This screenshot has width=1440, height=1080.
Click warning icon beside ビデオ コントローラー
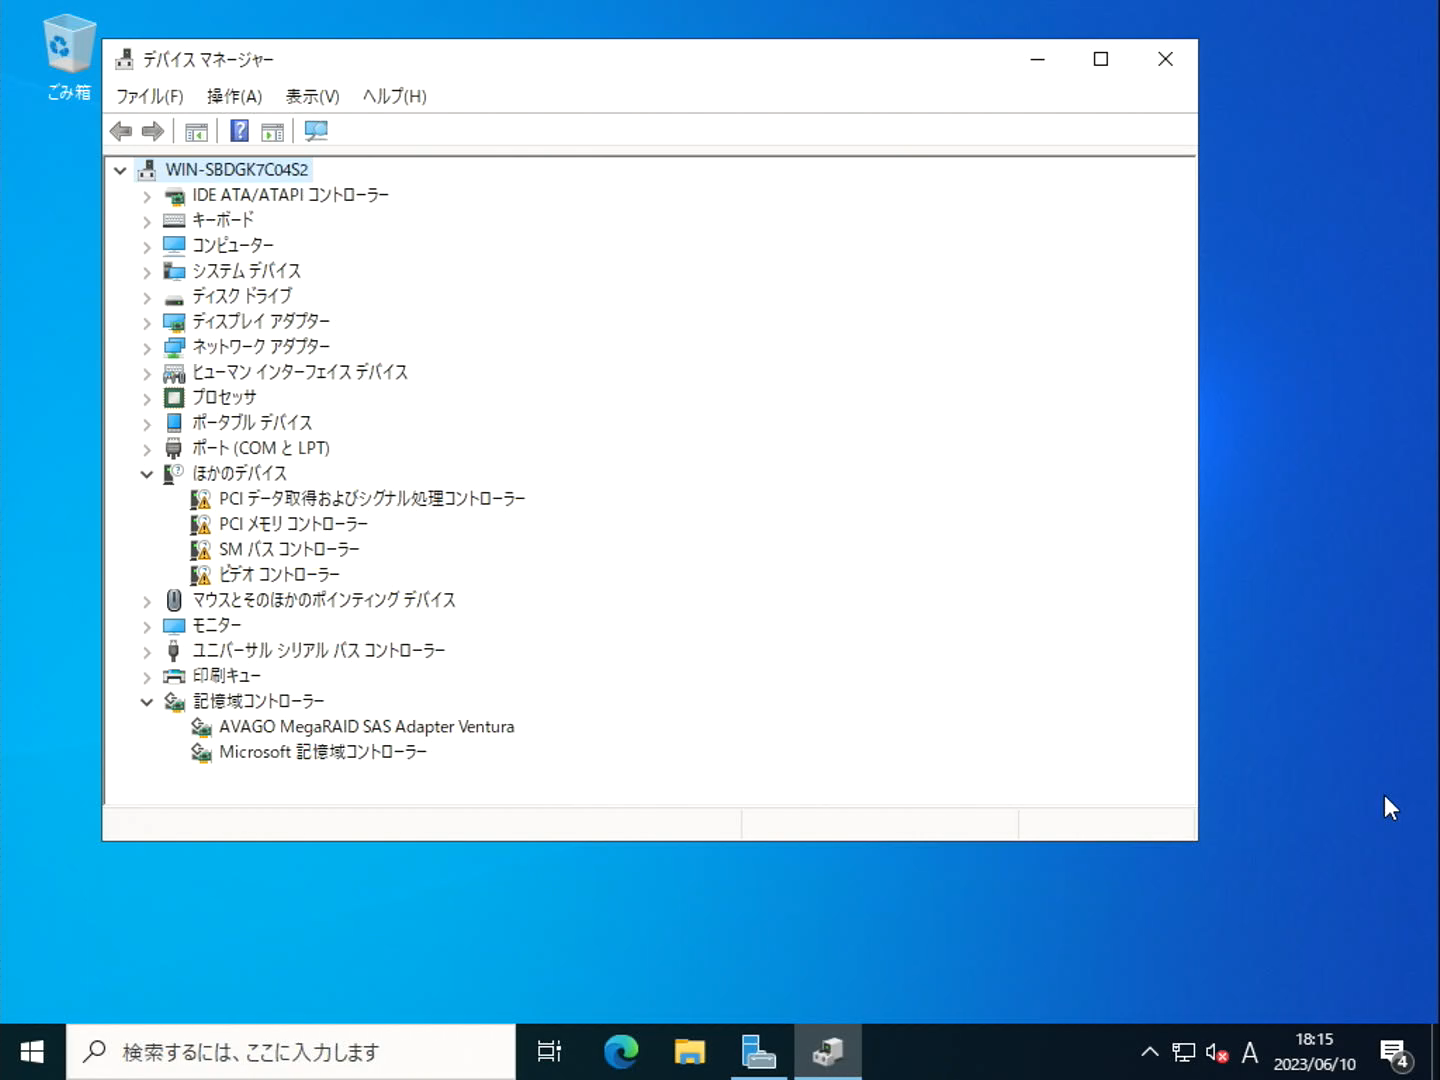(201, 575)
